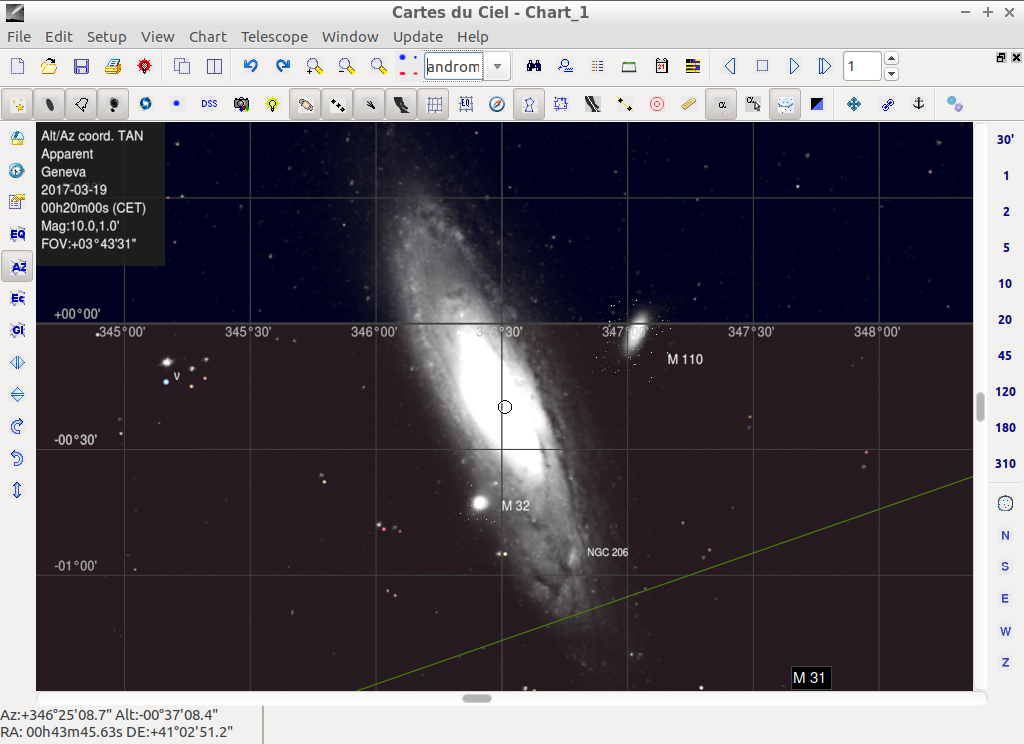Image resolution: width=1024 pixels, height=744 pixels.
Task: Toggle object labels alpha button
Action: pyautogui.click(x=721, y=104)
